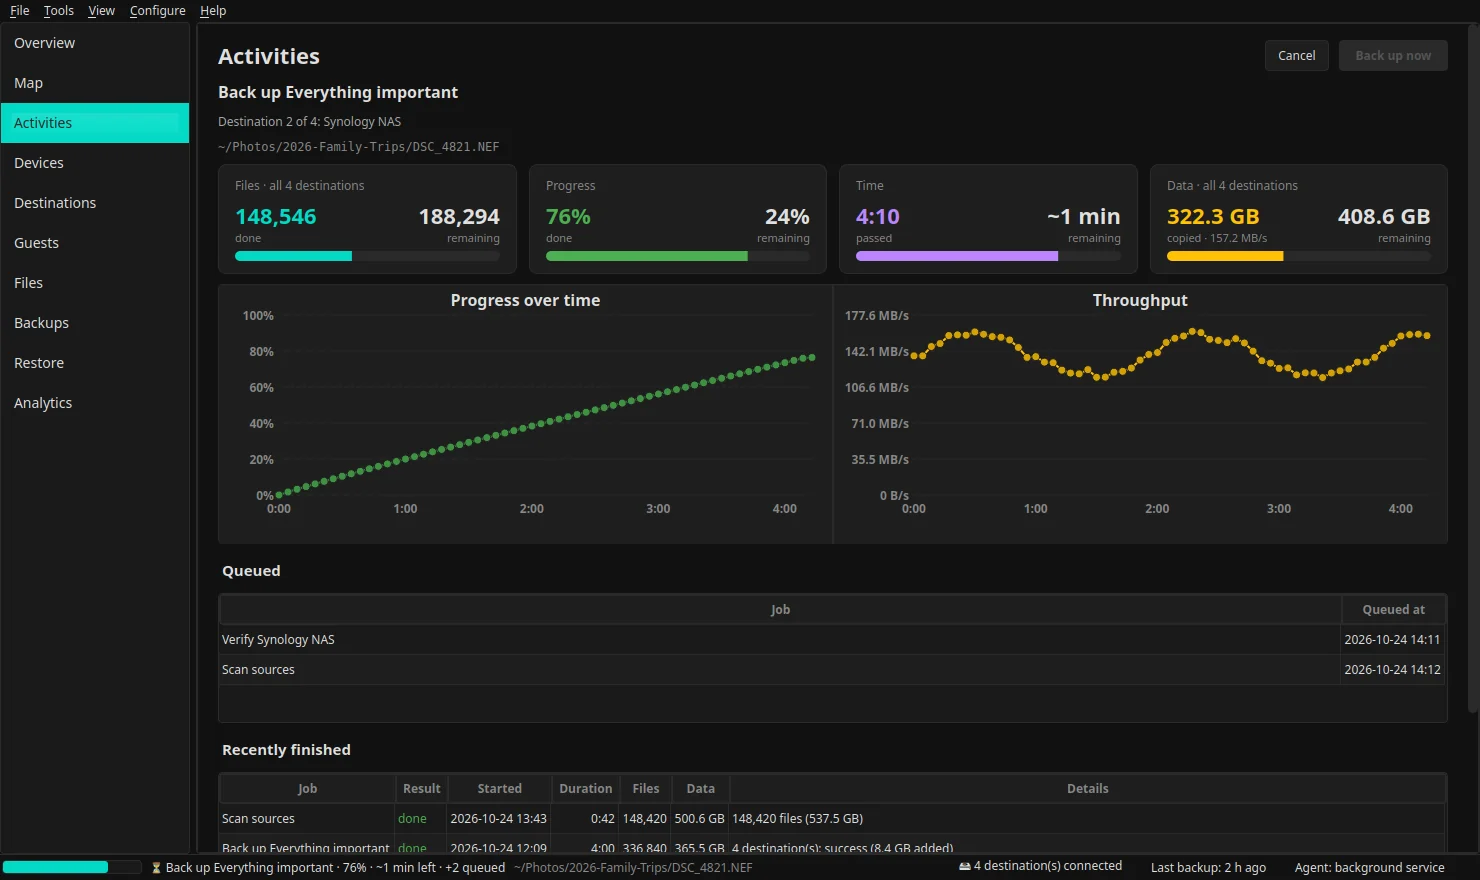Viewport: 1480px width, 880px height.
Task: Click the Back up now button
Action: pyautogui.click(x=1393, y=55)
